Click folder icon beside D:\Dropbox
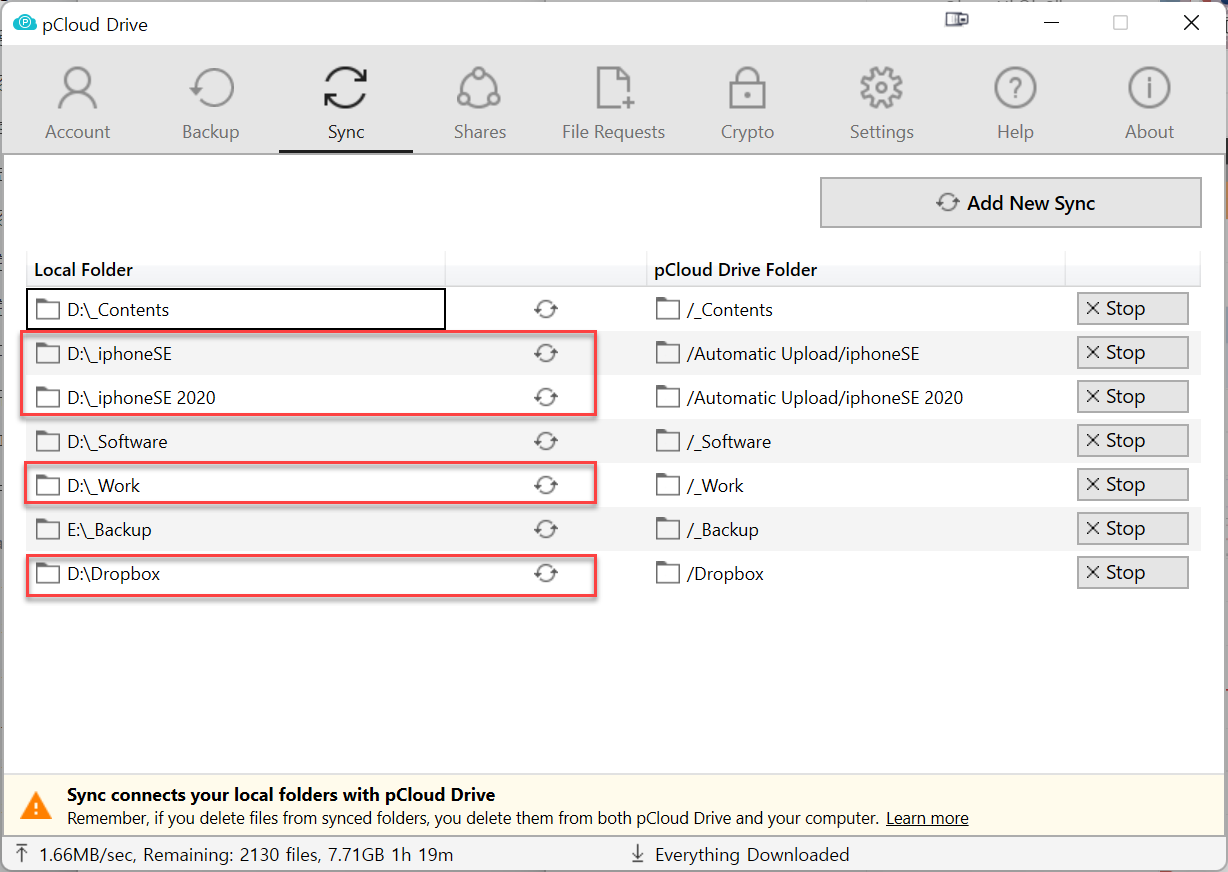The height and width of the screenshot is (872, 1228). coord(47,573)
